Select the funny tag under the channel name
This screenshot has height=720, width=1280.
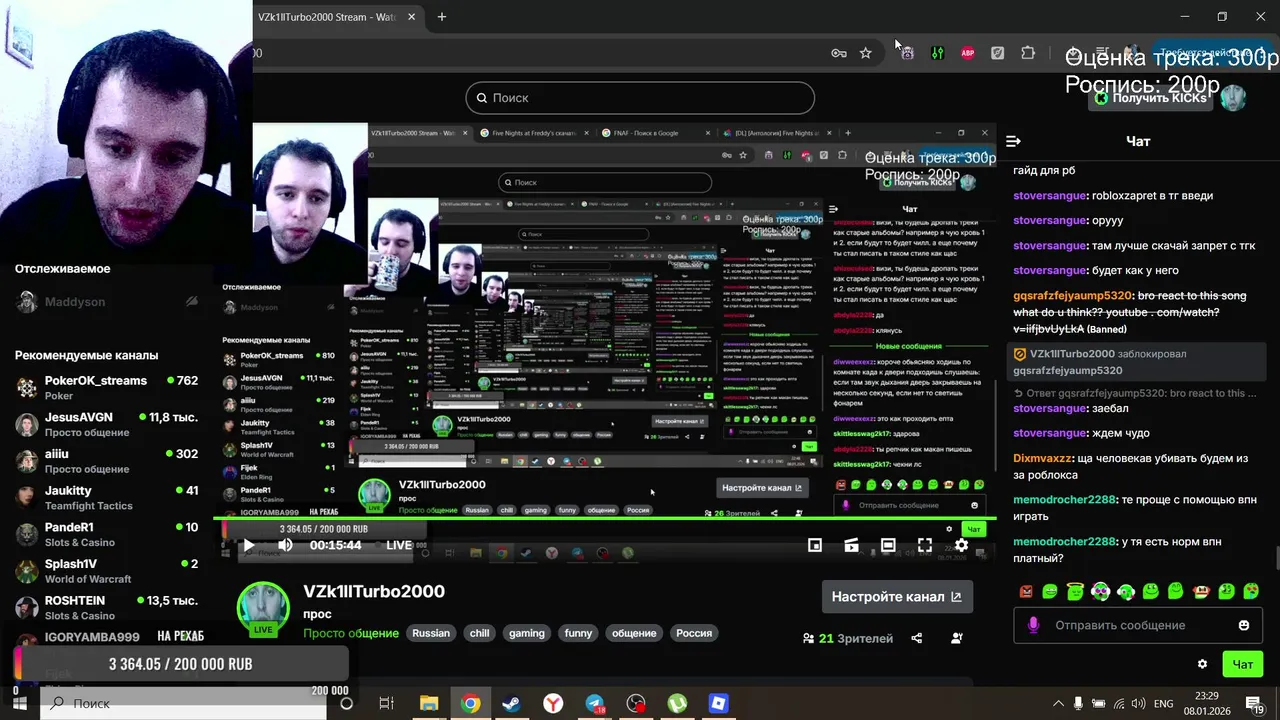click(x=578, y=633)
